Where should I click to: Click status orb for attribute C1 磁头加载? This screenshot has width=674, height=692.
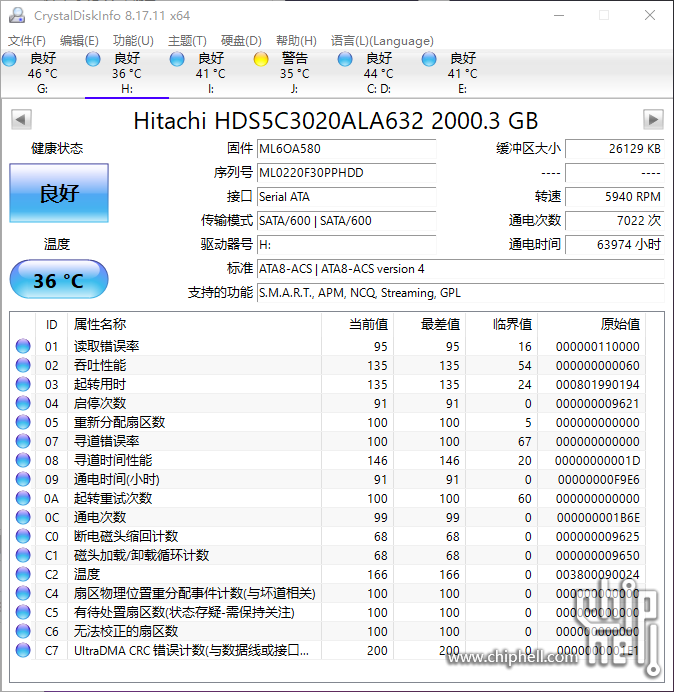click(x=23, y=555)
